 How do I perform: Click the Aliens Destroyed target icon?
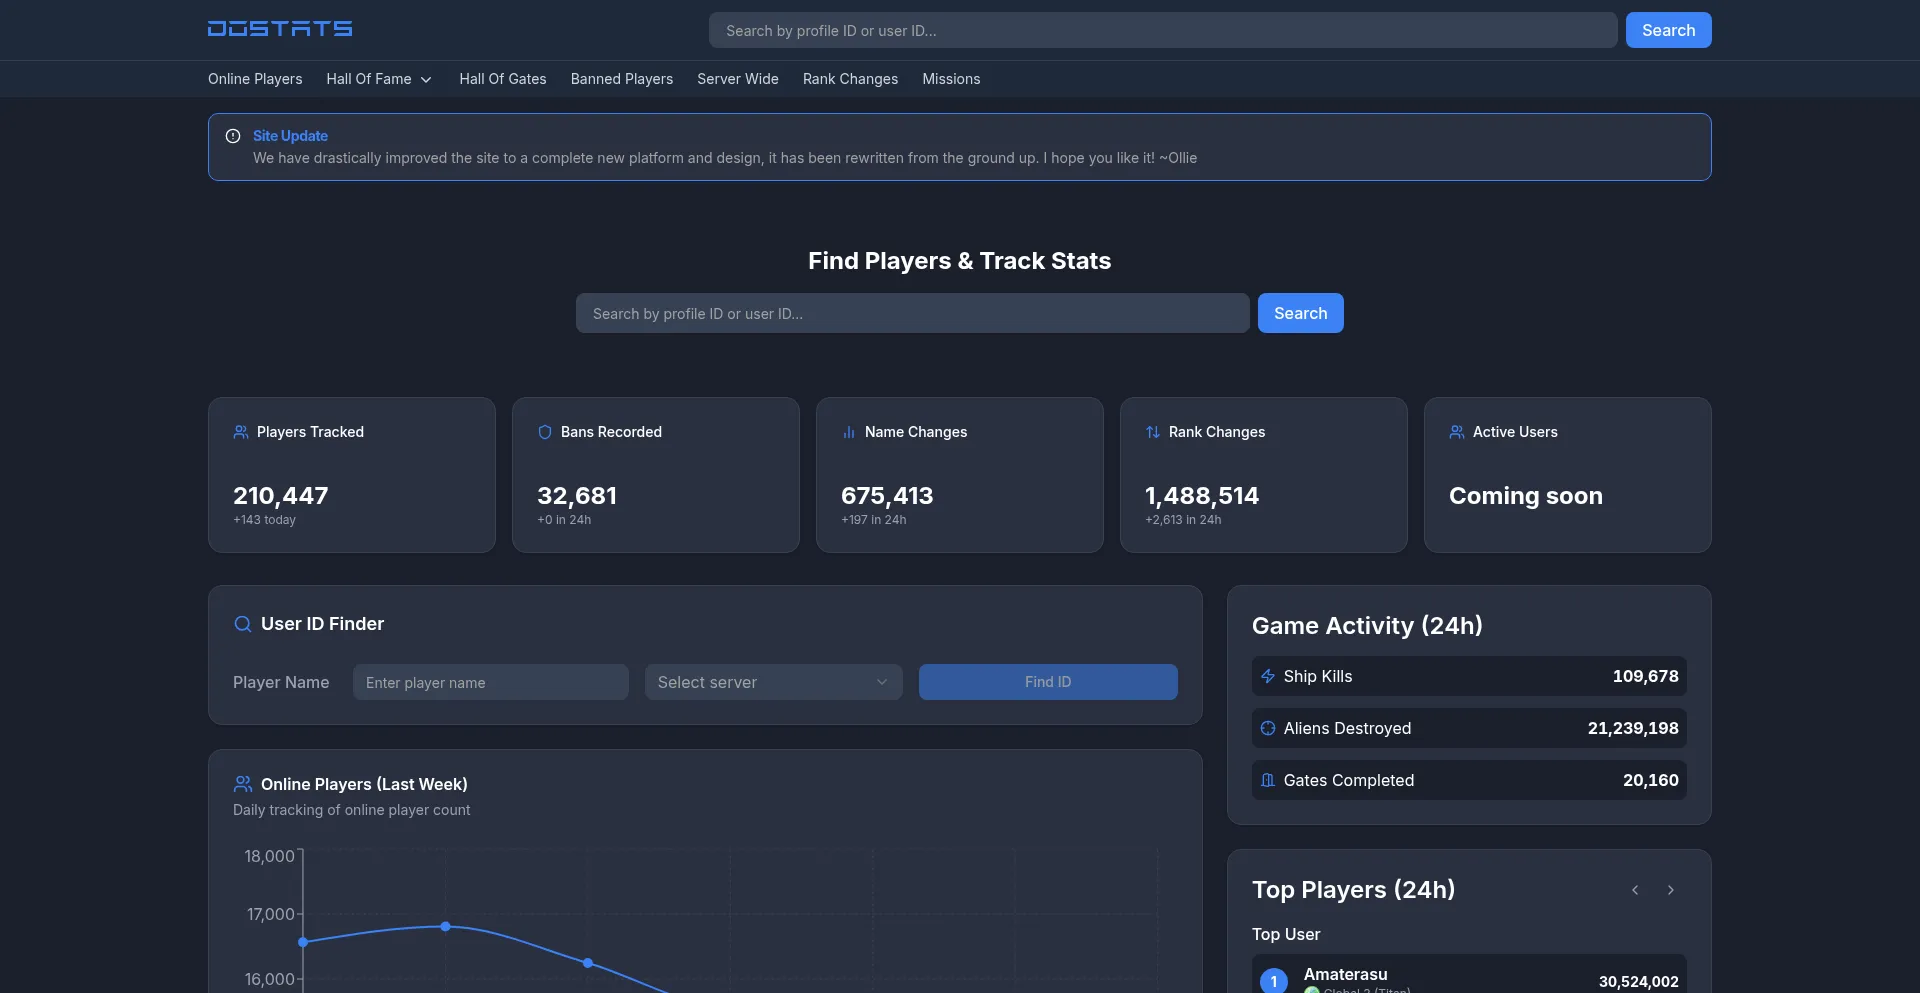1268,728
